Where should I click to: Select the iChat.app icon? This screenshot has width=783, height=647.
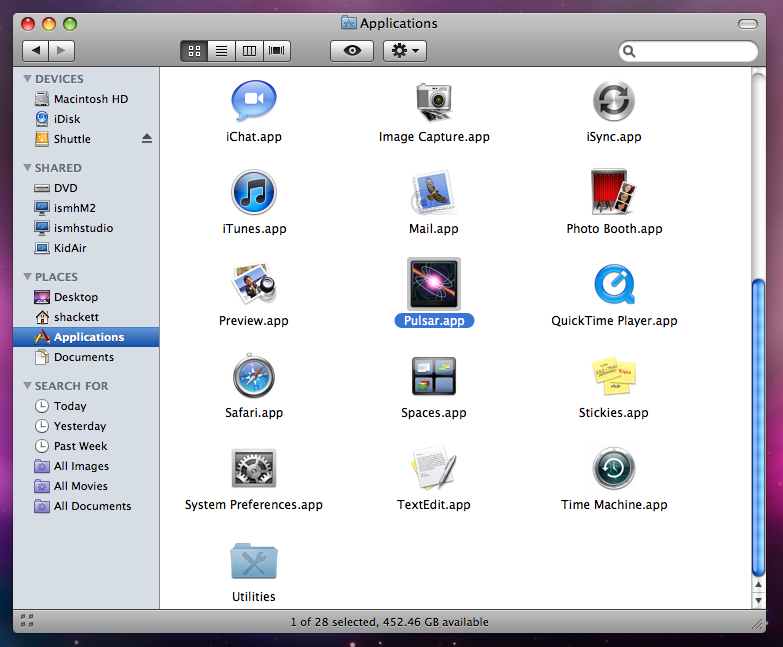click(254, 101)
